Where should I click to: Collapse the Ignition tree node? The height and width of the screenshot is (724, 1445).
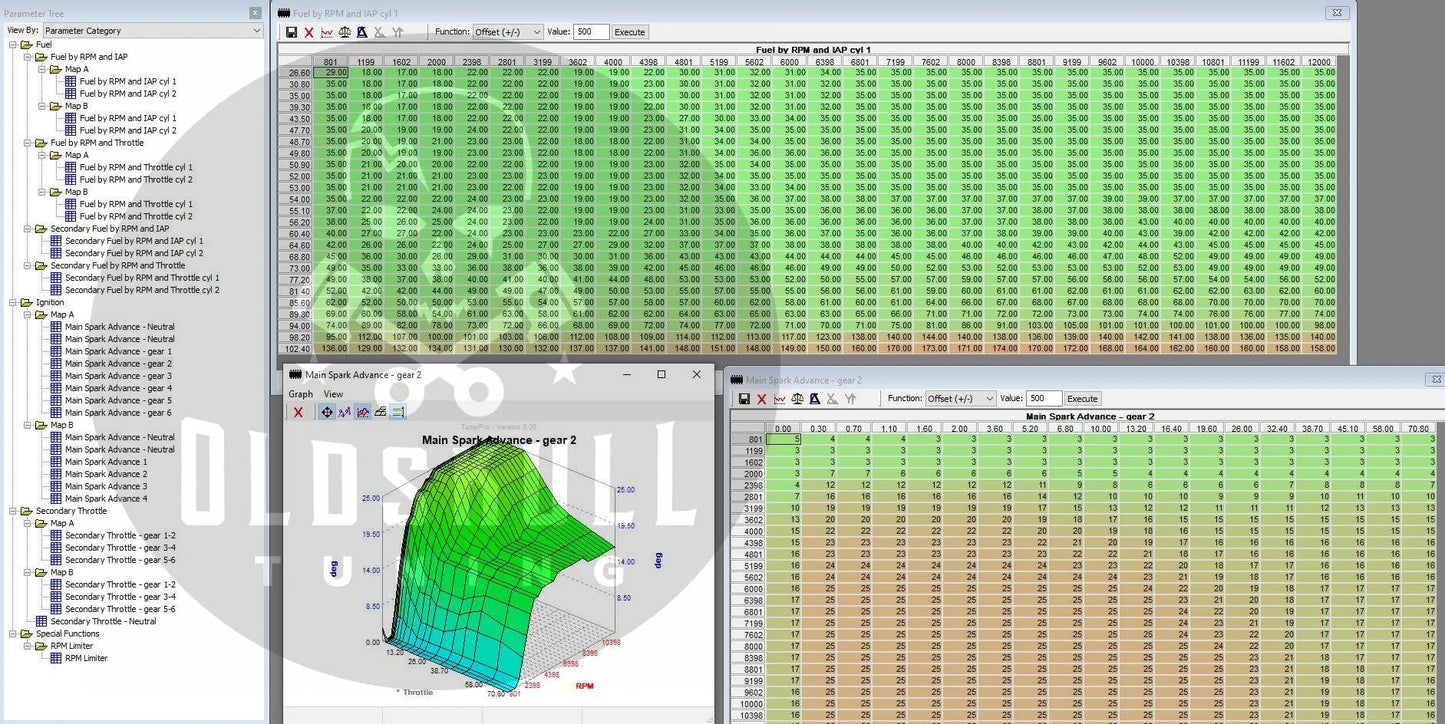13,302
